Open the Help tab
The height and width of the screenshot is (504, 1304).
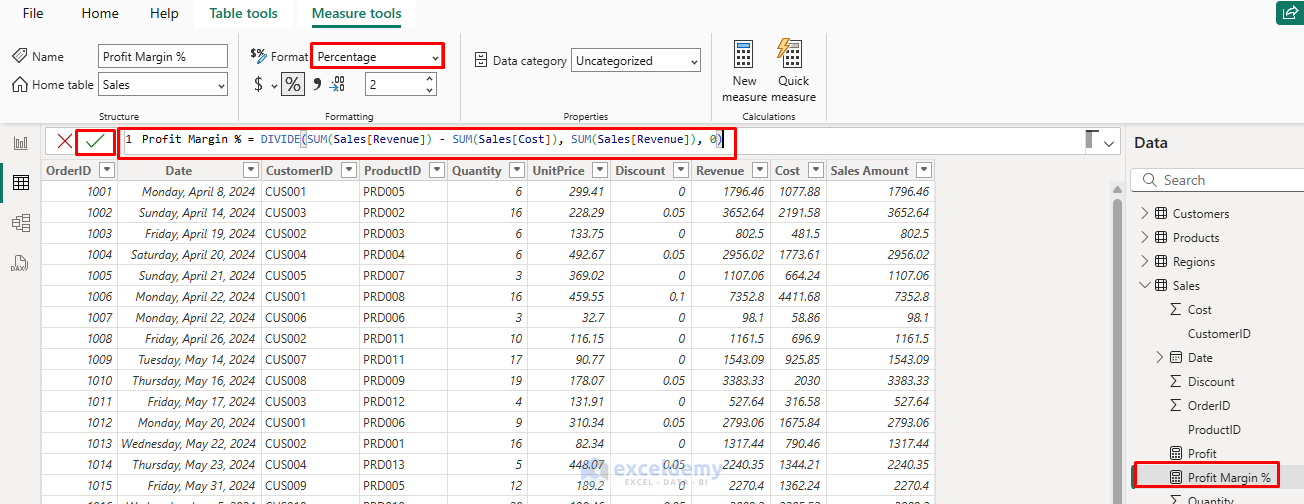click(x=164, y=14)
